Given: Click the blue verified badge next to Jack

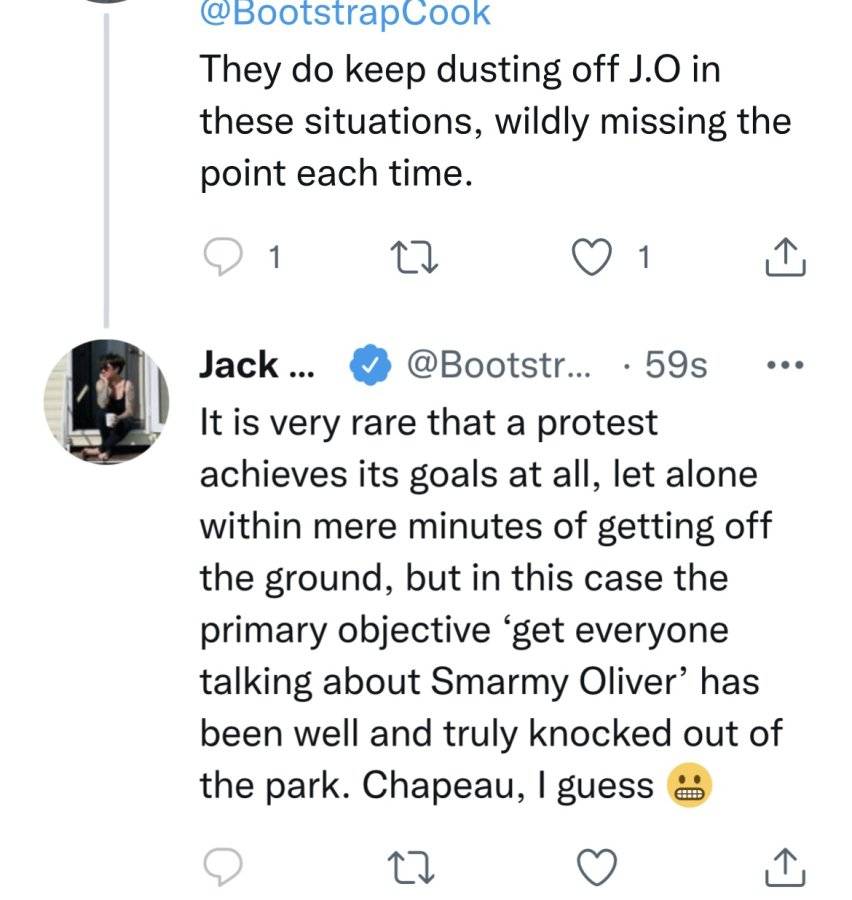Looking at the screenshot, I should 370,364.
